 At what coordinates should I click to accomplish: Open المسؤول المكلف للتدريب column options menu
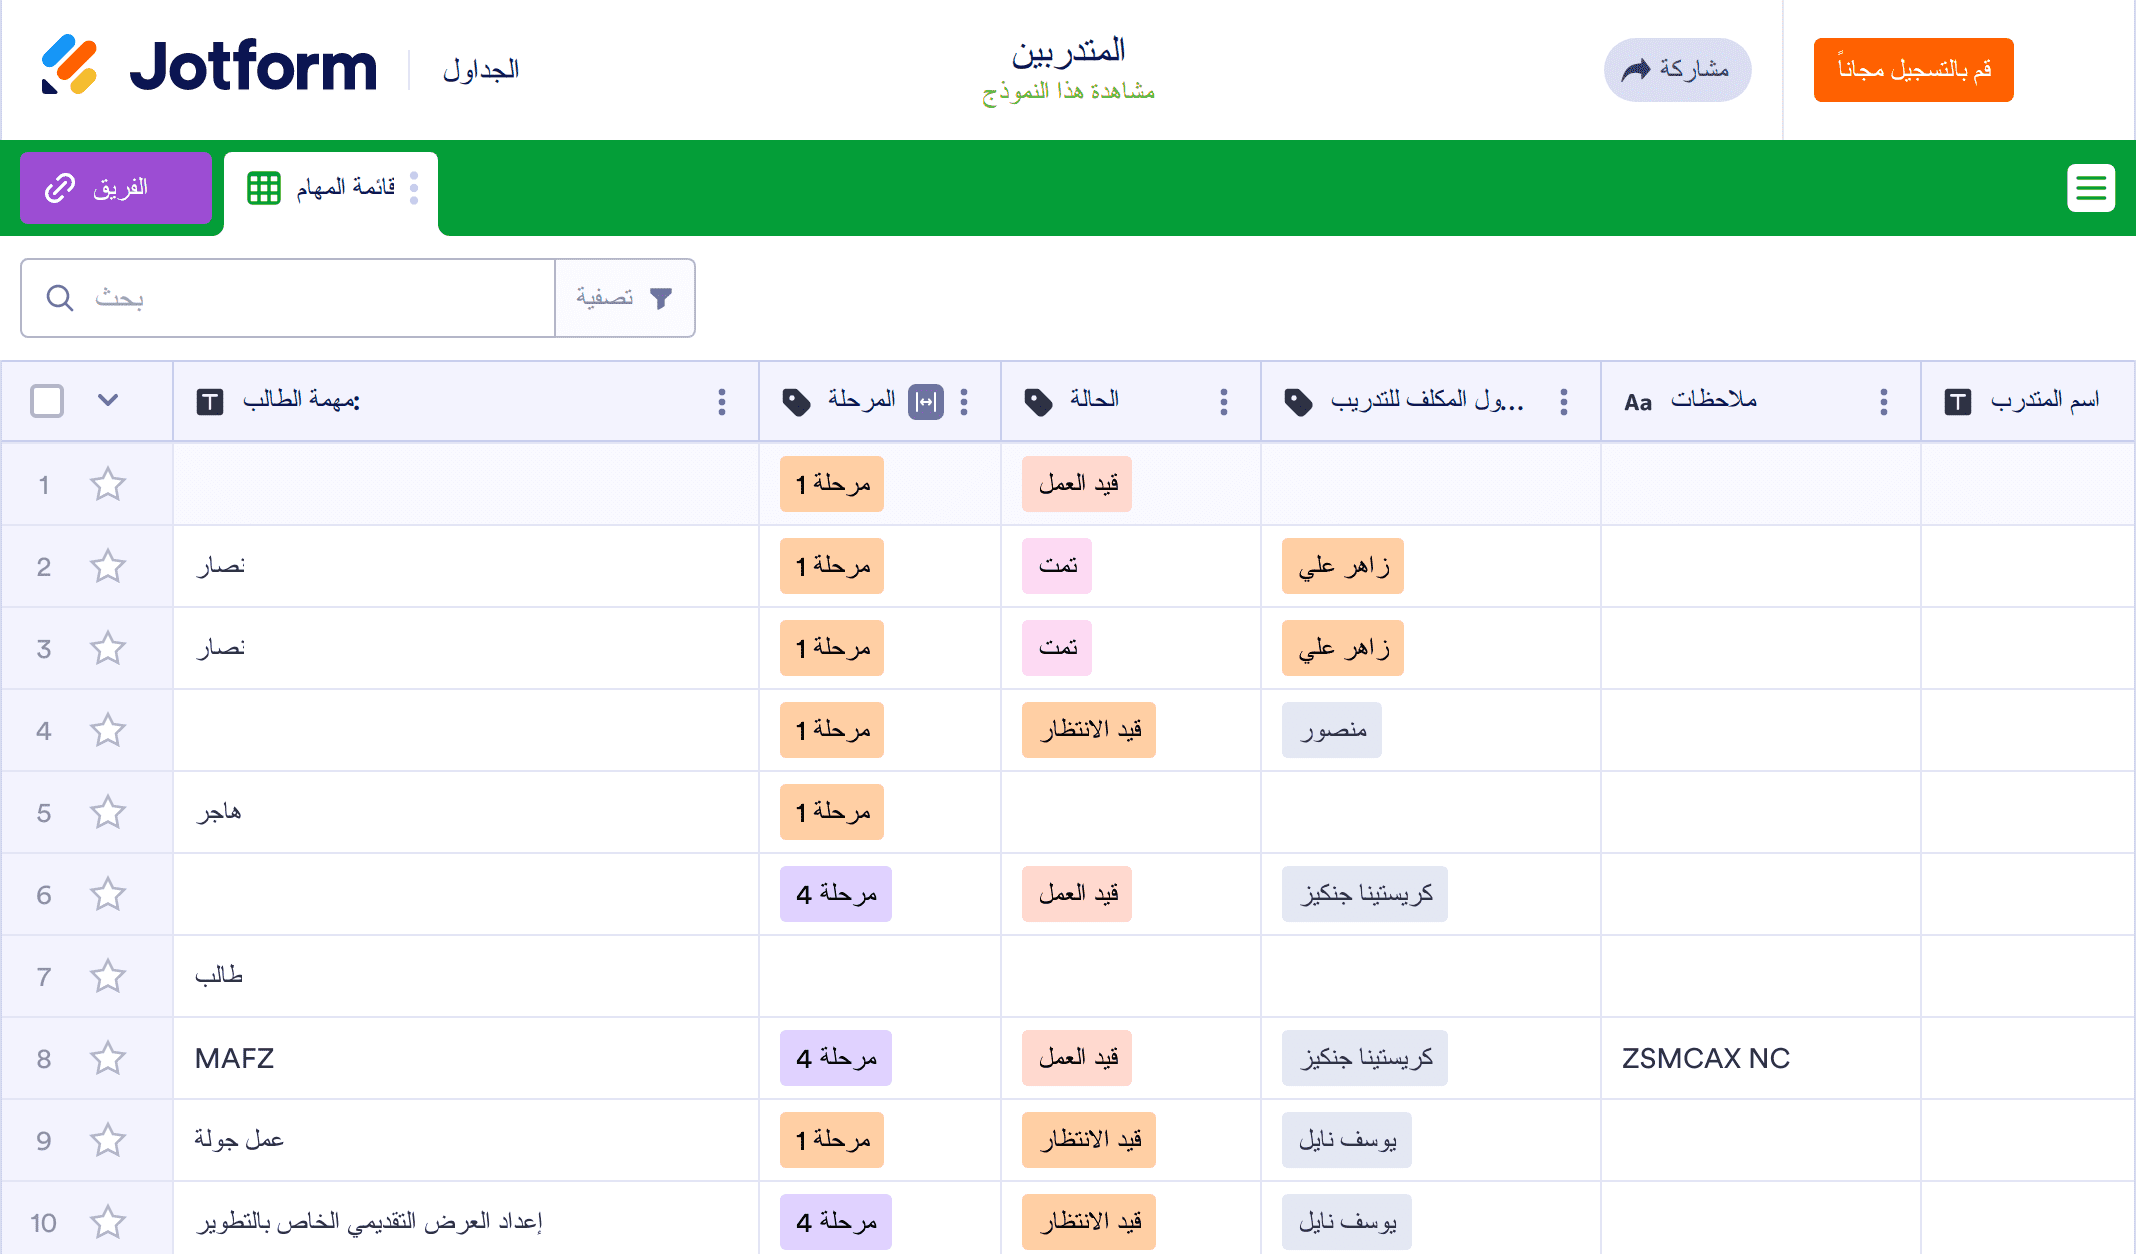[x=1564, y=402]
